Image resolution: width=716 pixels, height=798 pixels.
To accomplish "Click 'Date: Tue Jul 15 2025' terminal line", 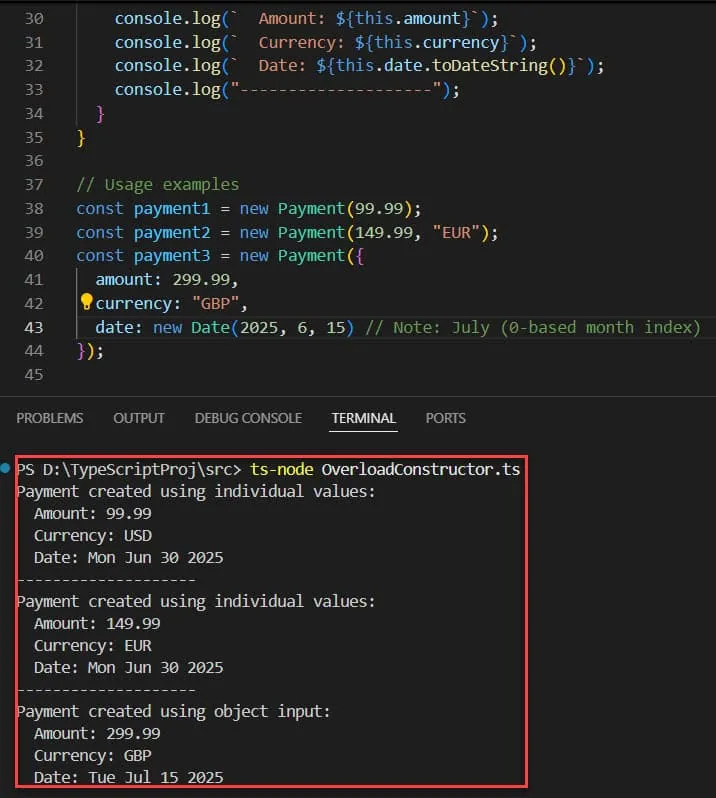I will coord(129,777).
